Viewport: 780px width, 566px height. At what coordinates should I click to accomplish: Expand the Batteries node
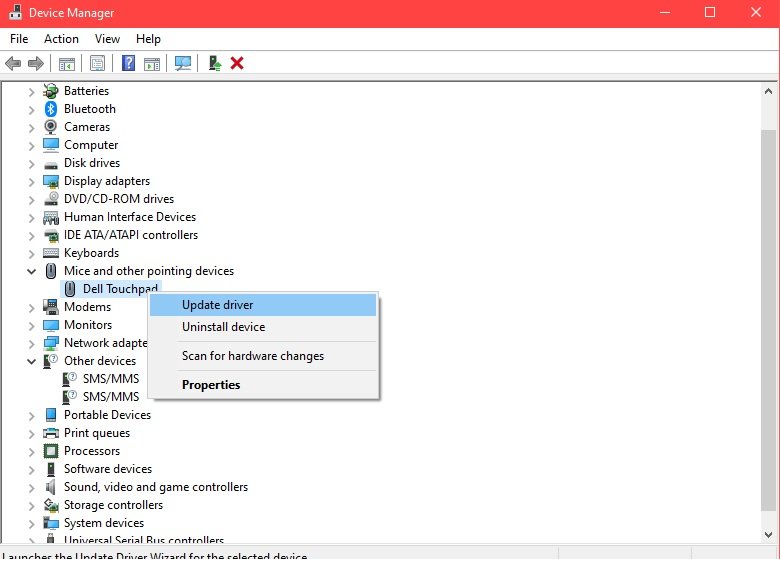pos(31,92)
